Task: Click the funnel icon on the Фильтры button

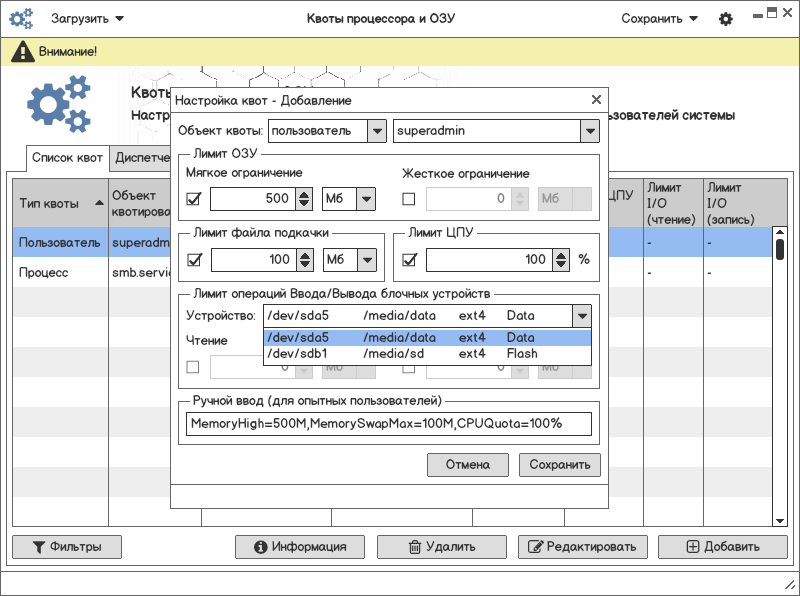Action: point(39,547)
